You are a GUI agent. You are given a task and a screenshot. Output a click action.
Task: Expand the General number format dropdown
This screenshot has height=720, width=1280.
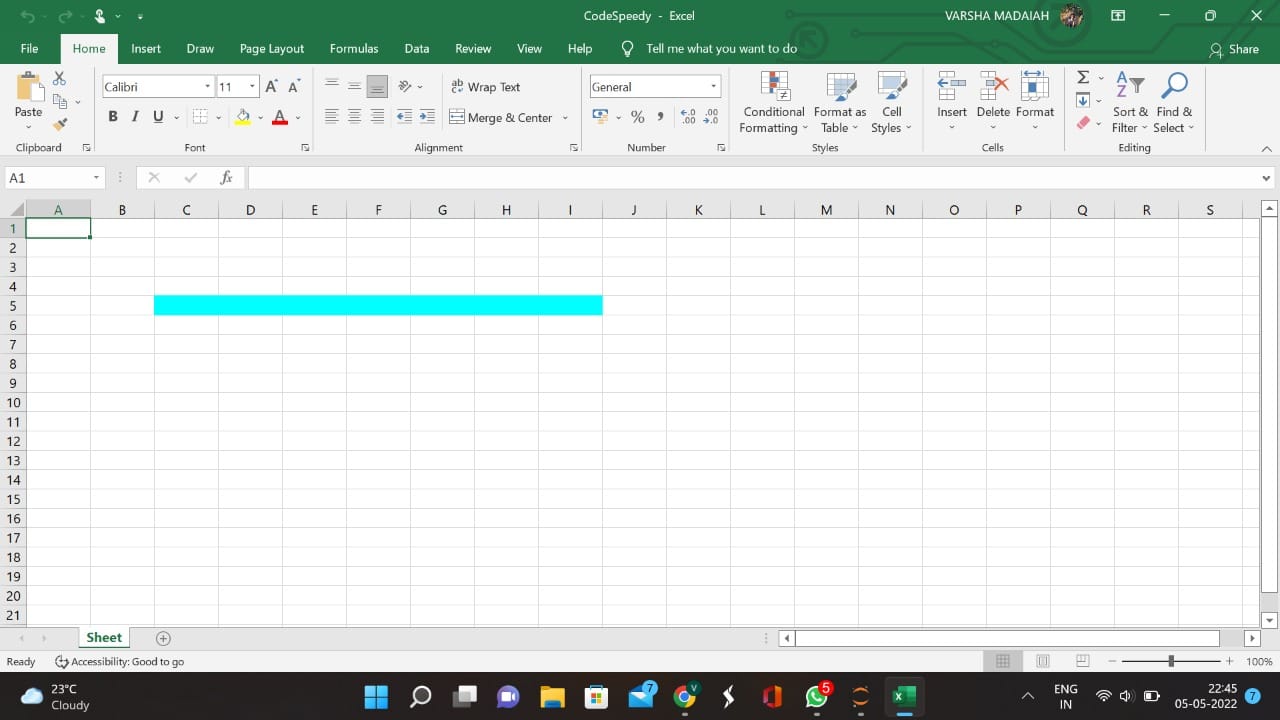point(713,87)
